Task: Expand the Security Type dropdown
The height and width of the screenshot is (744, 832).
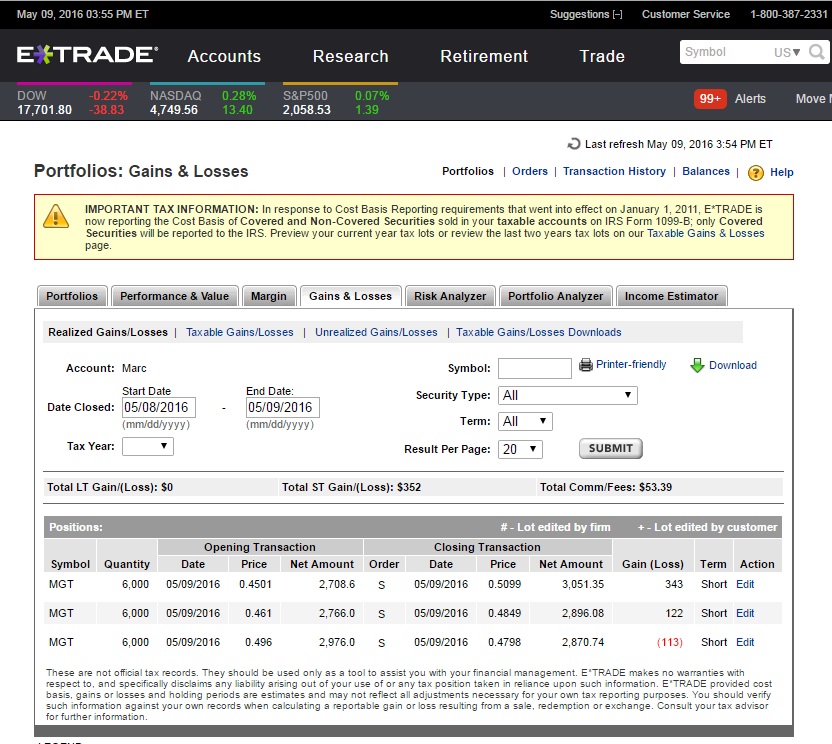Action: tap(567, 395)
